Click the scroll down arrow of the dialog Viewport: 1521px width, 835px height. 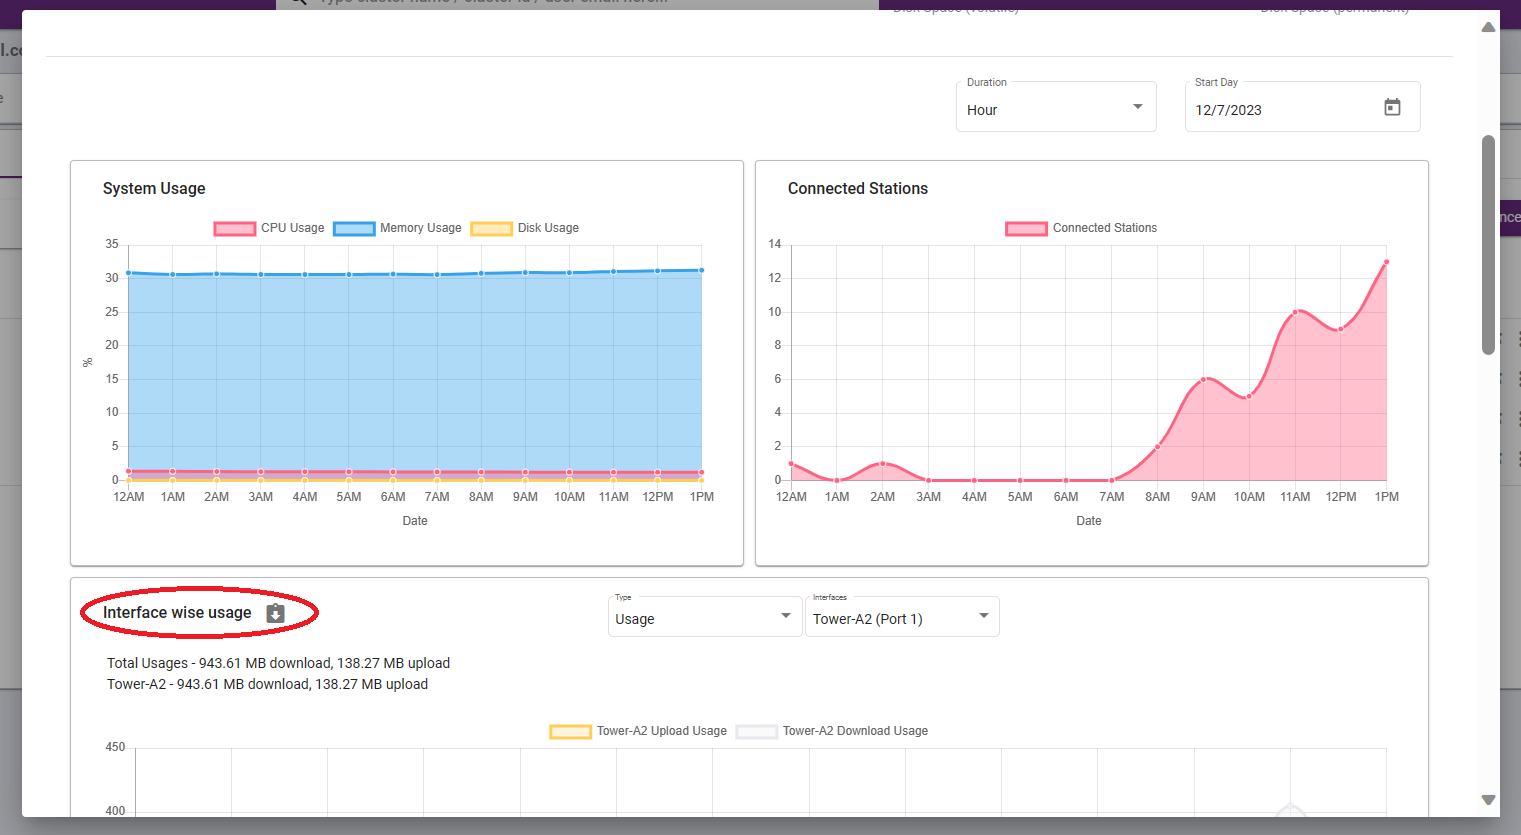[x=1488, y=800]
